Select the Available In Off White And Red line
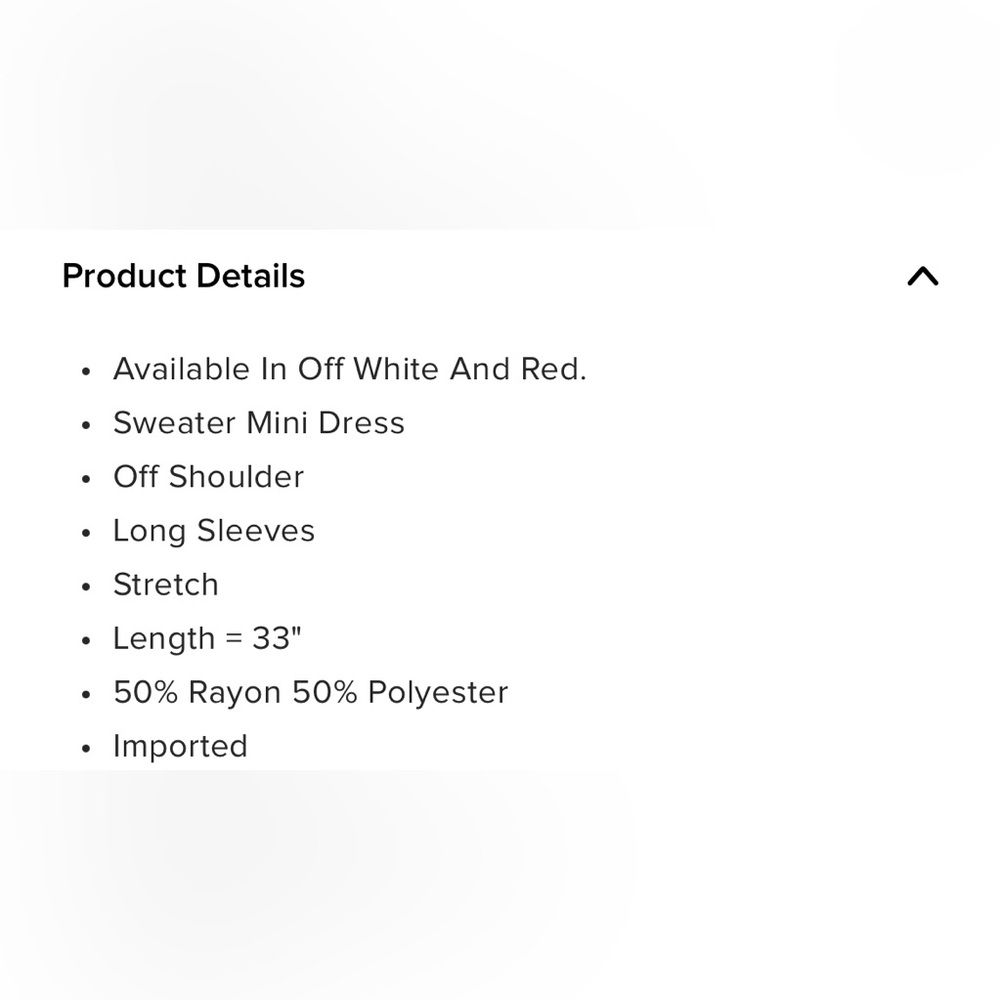 (x=349, y=369)
